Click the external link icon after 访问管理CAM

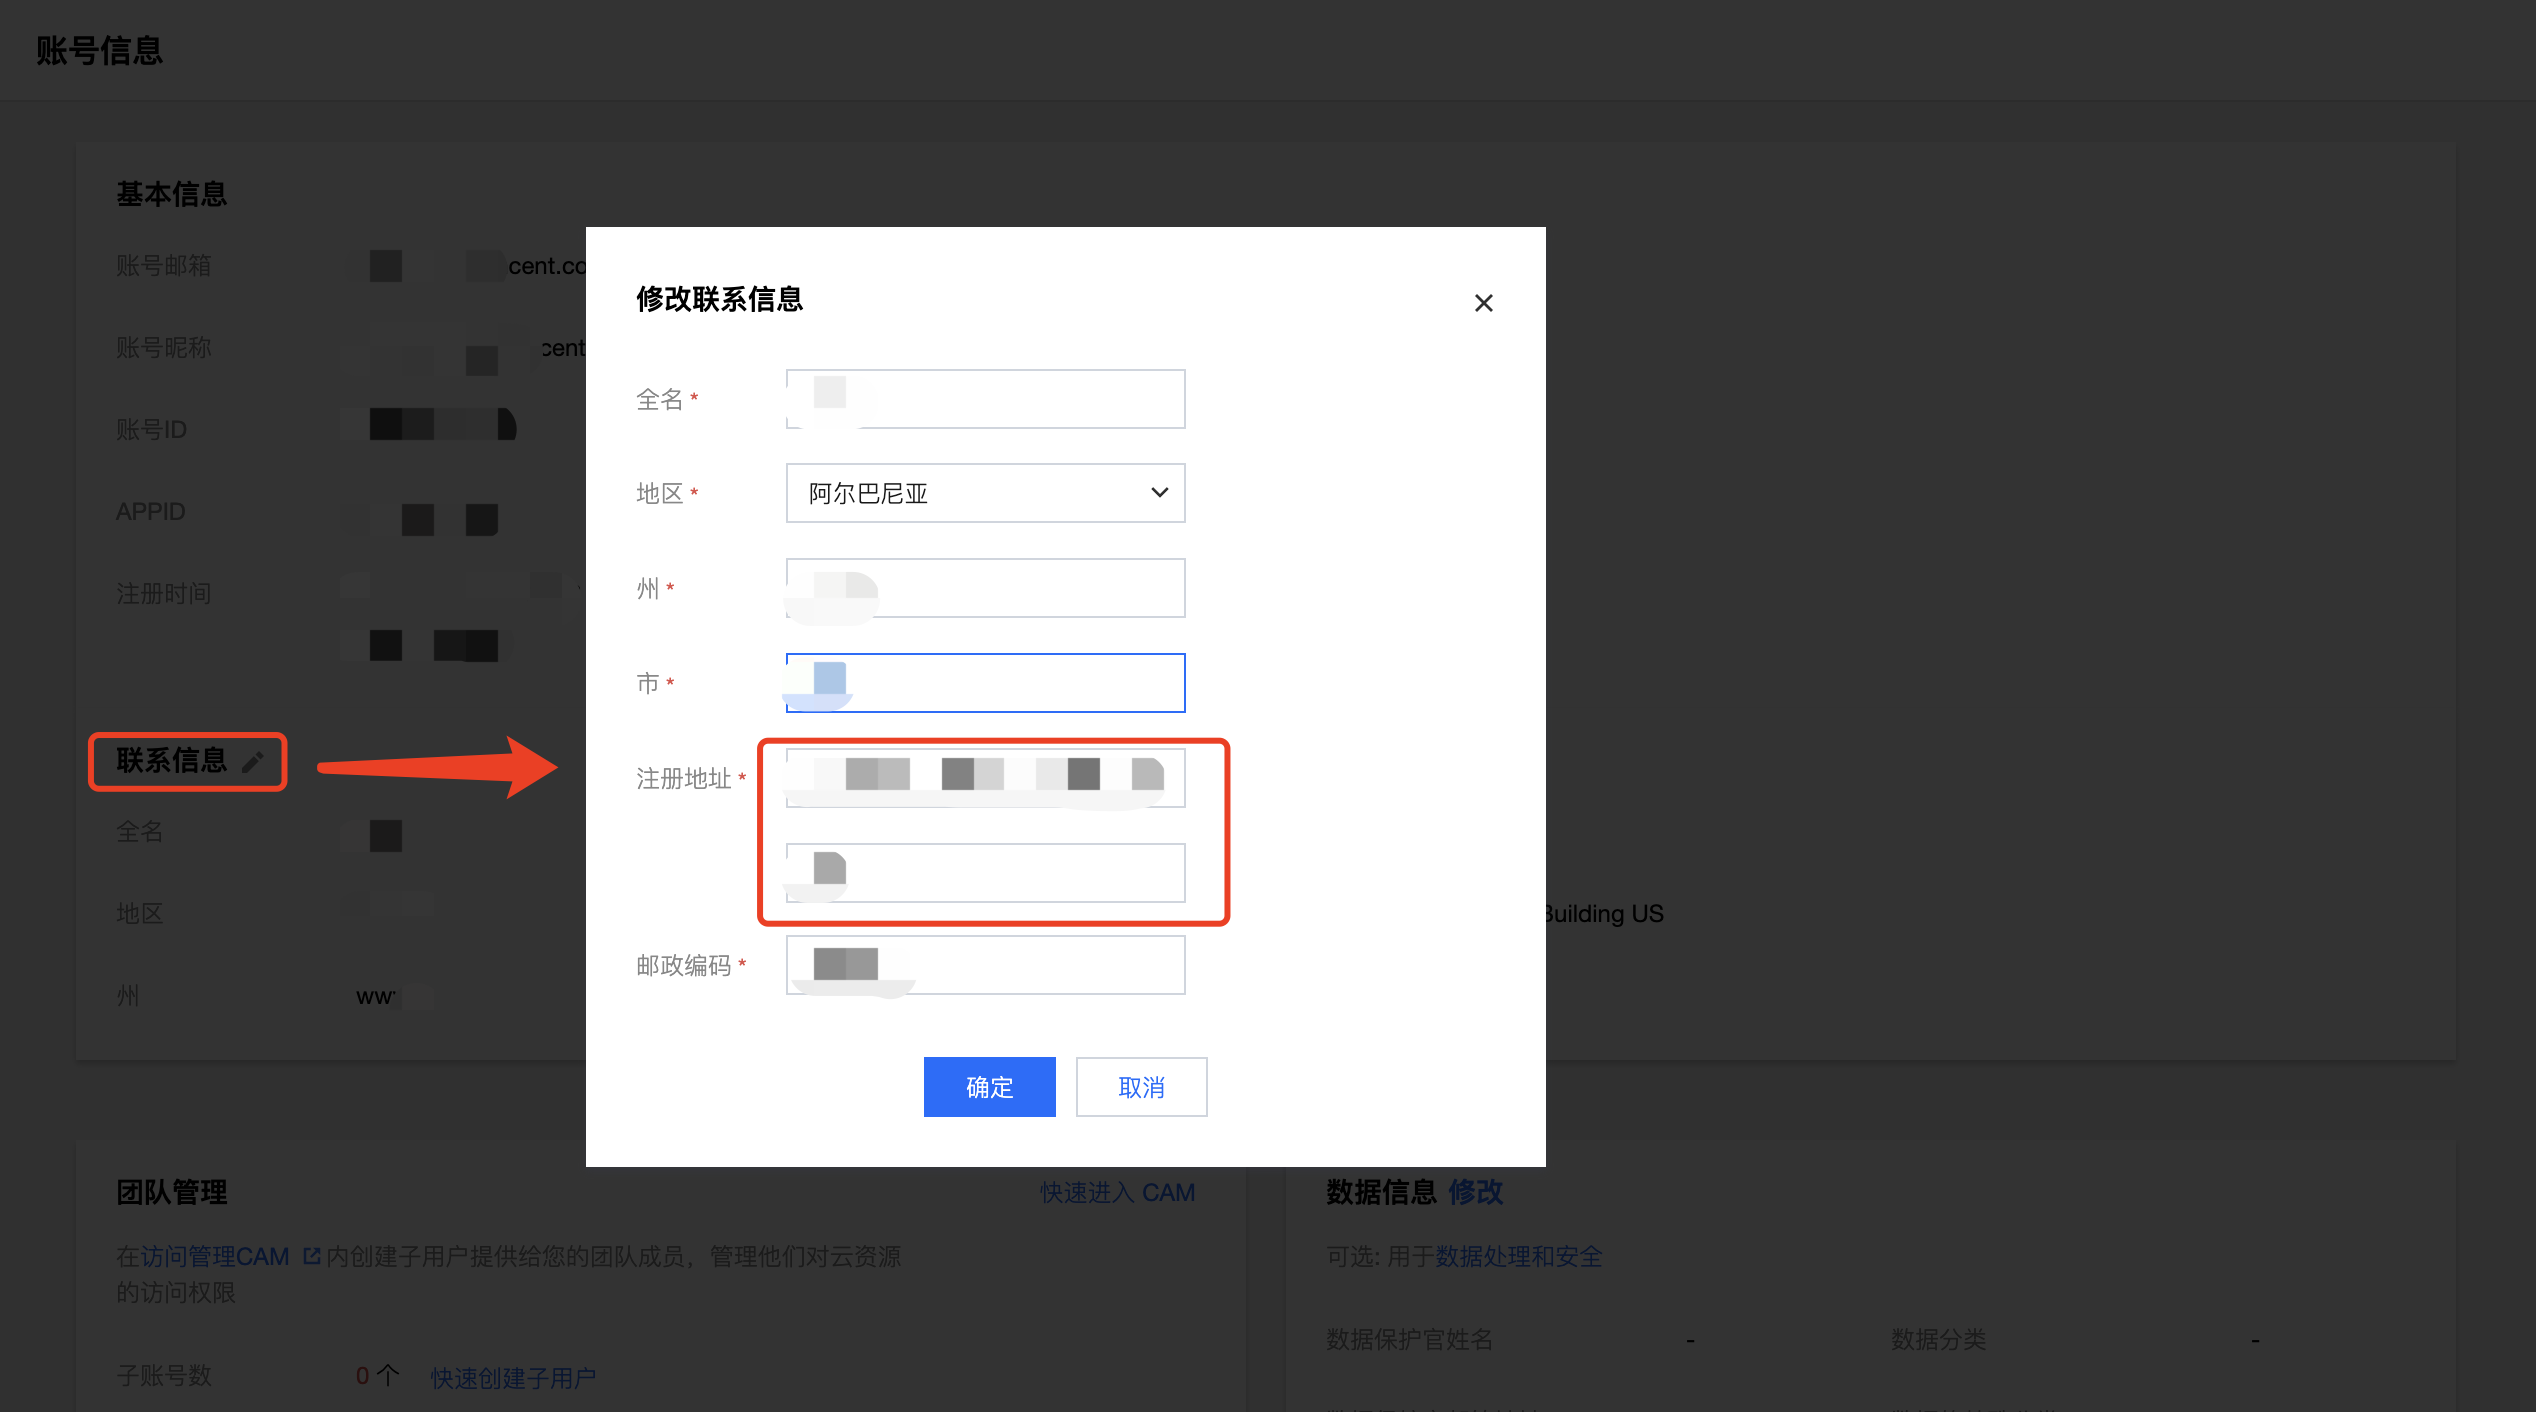(312, 1256)
